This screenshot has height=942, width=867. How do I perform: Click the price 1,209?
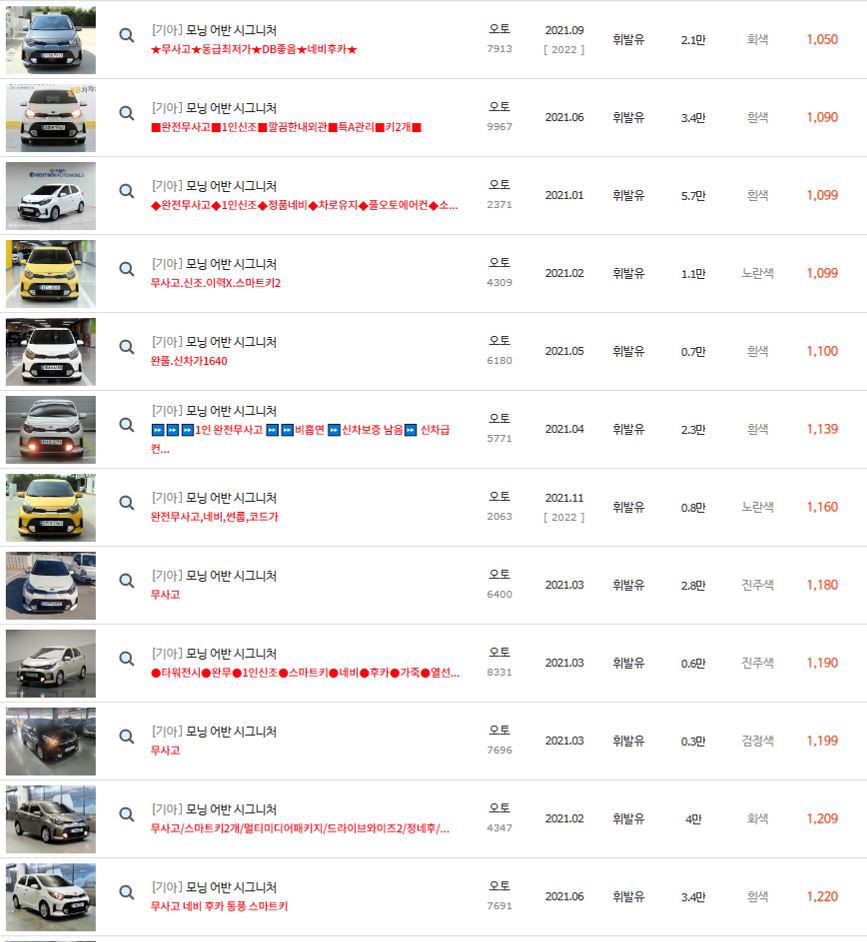(822, 819)
